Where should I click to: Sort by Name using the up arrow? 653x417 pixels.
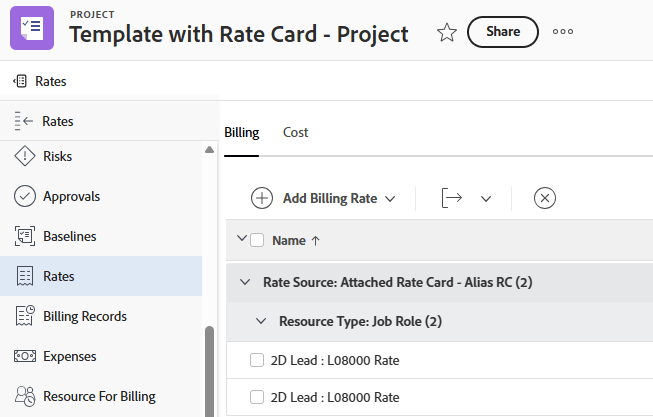(x=315, y=241)
